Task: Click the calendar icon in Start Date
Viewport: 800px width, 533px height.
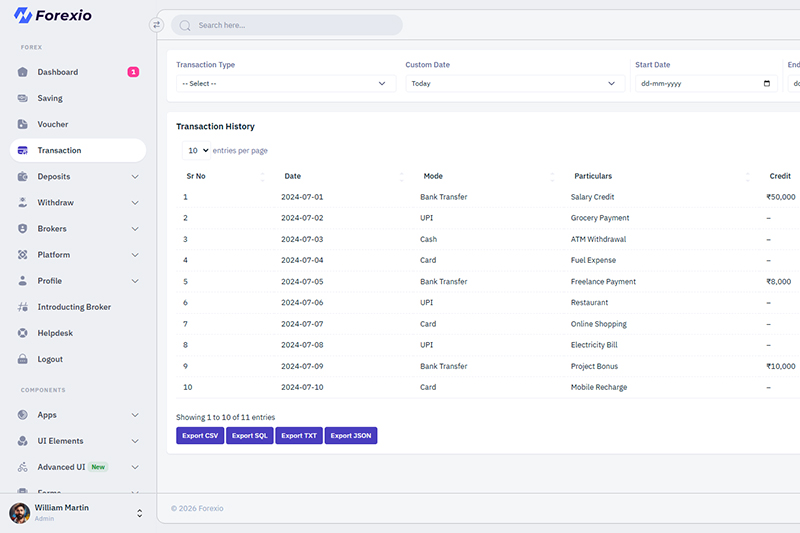Action: [x=767, y=84]
